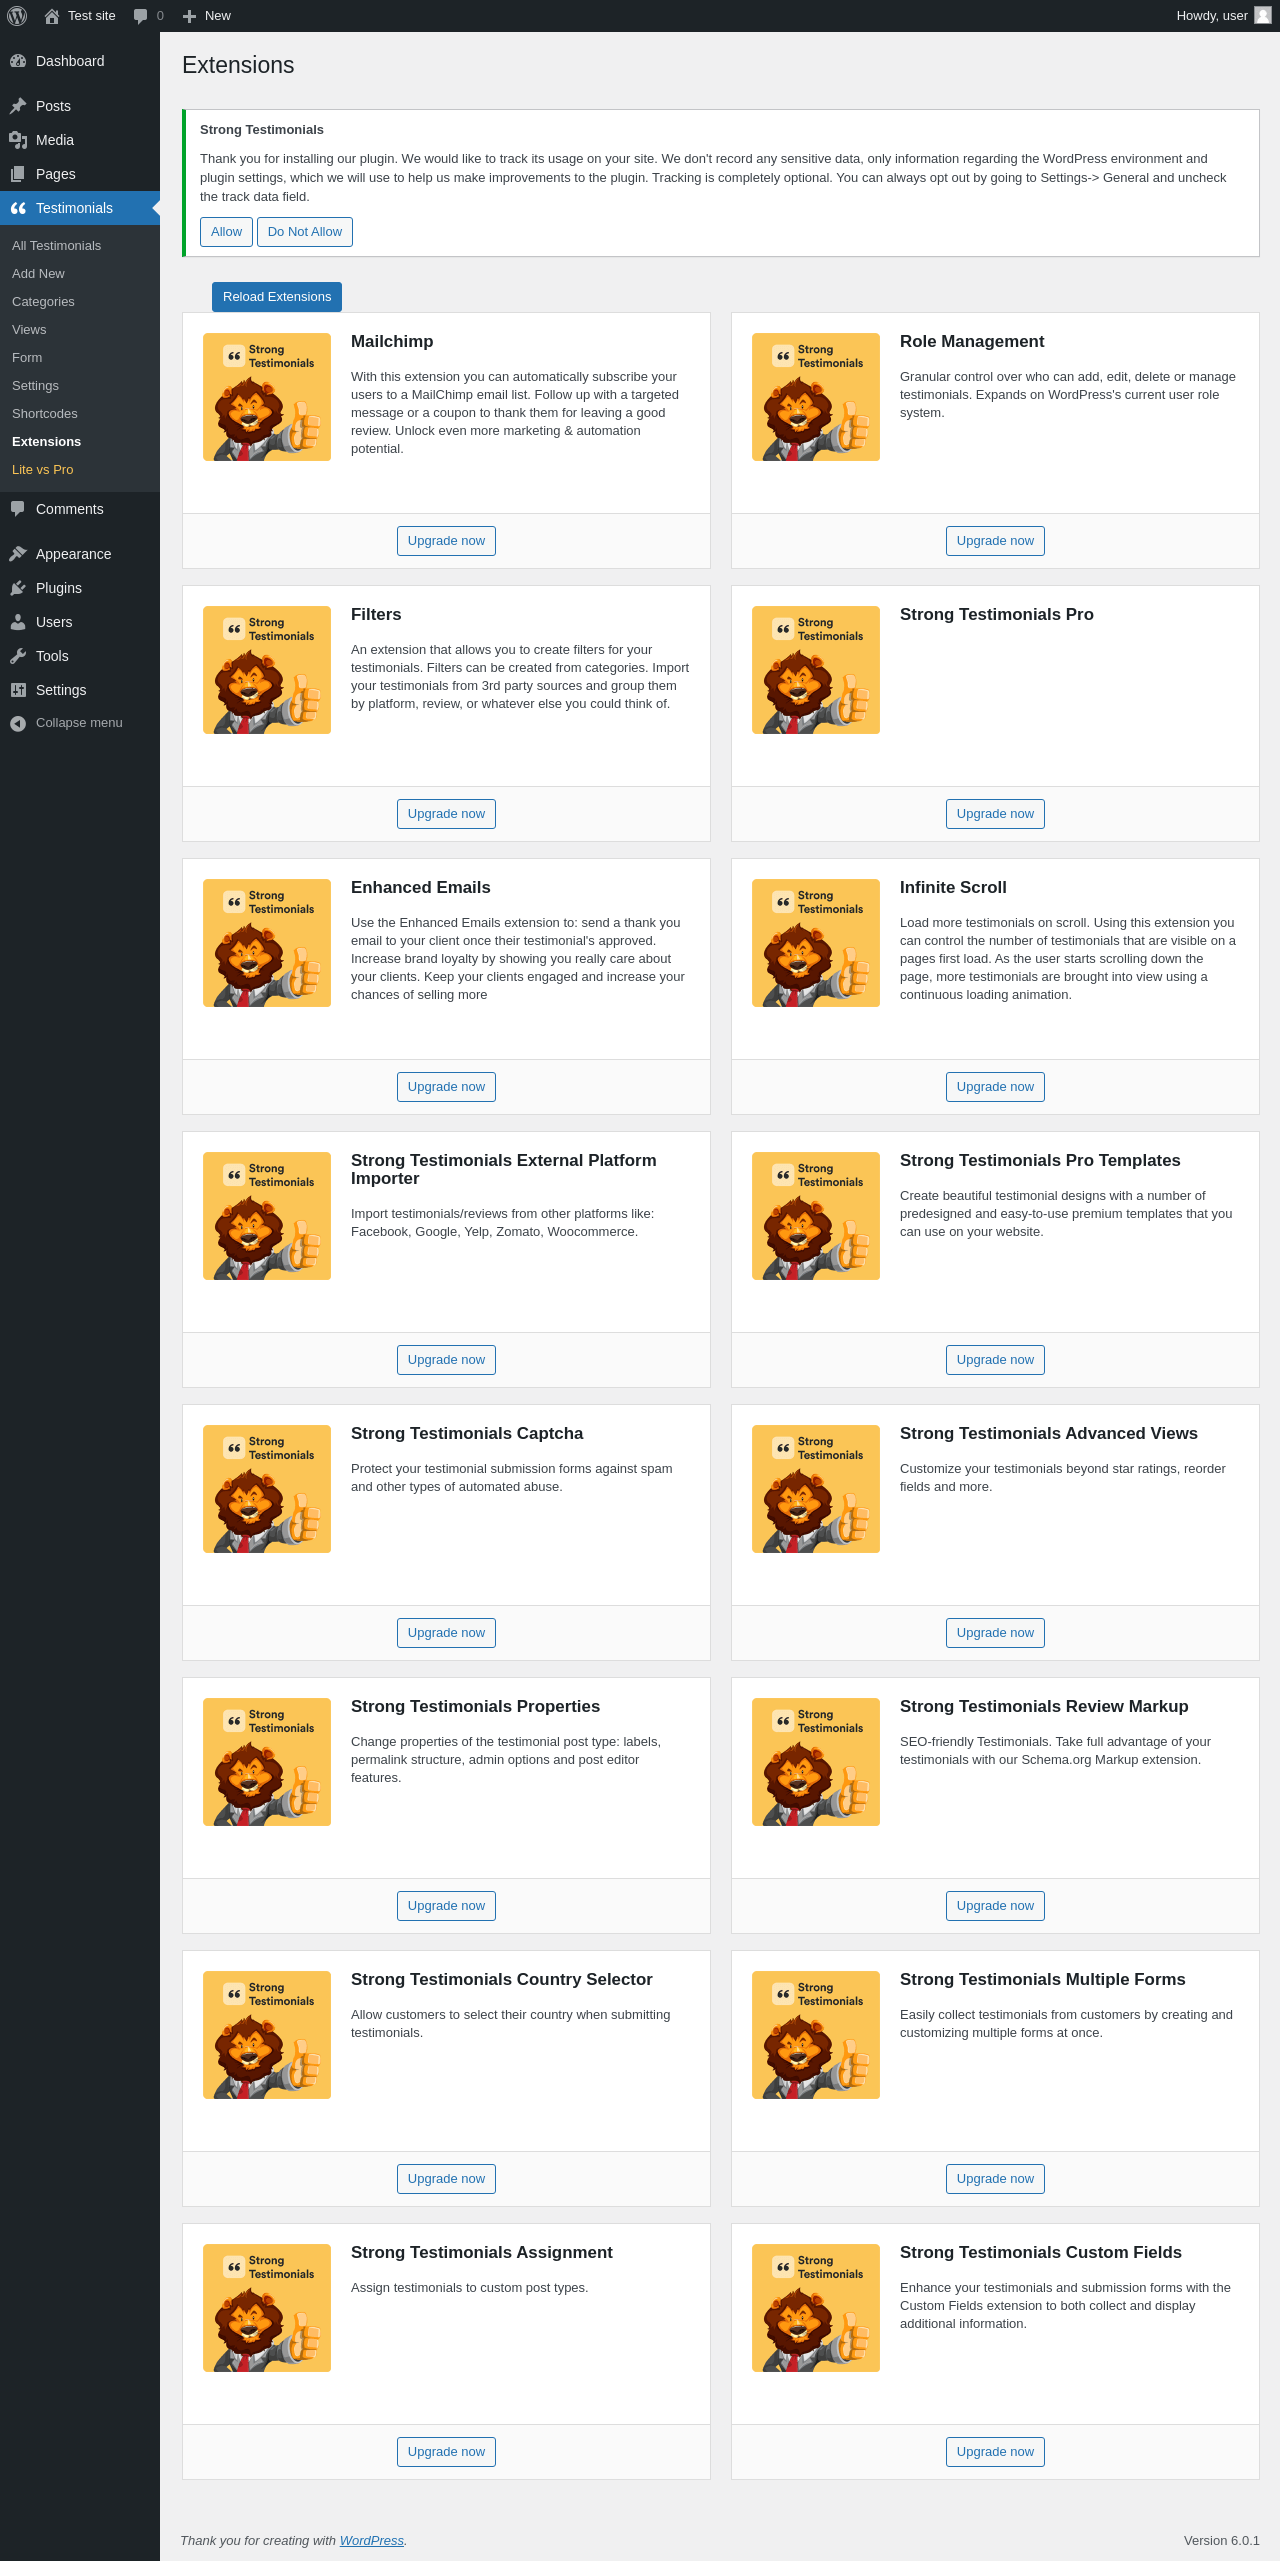Click the Allow tracking button
The width and height of the screenshot is (1280, 2561).
pos(226,232)
